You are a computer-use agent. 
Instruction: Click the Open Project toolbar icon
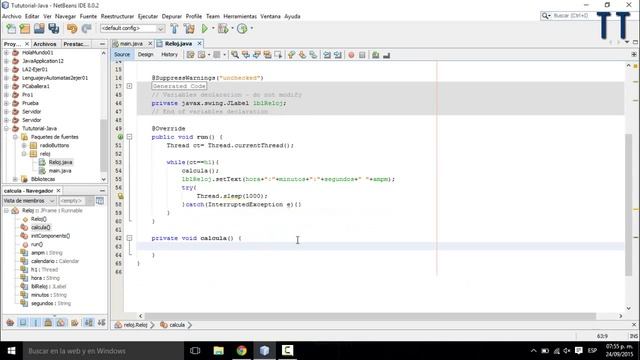pyautogui.click(x=39, y=29)
